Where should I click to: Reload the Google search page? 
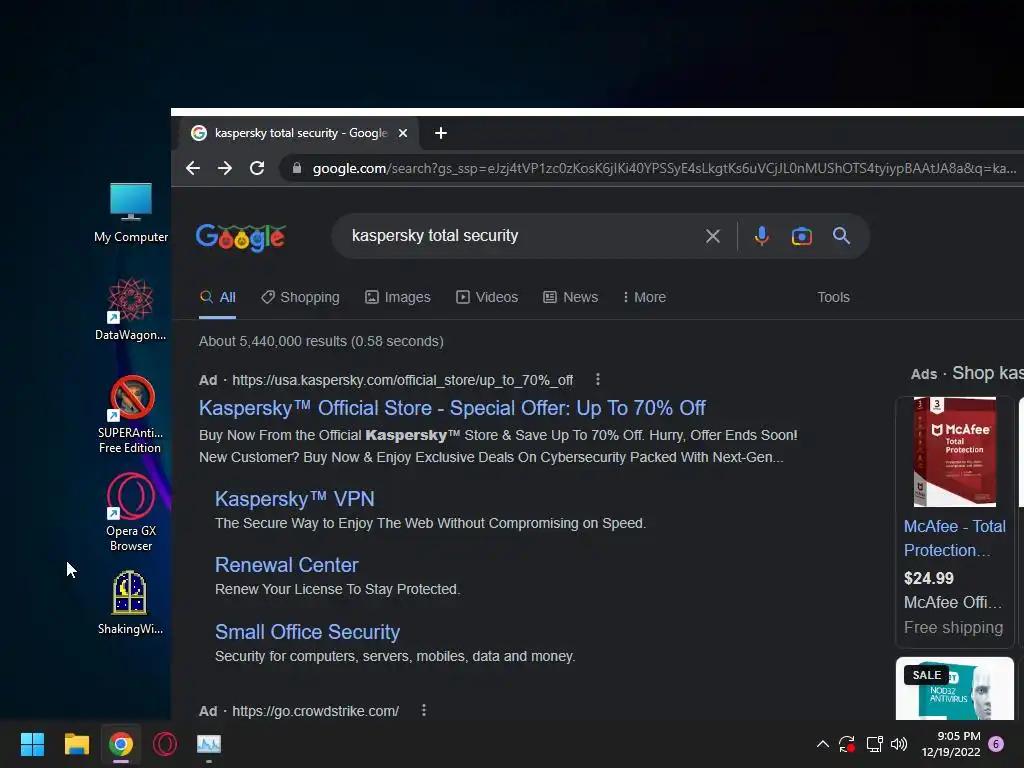[257, 168]
